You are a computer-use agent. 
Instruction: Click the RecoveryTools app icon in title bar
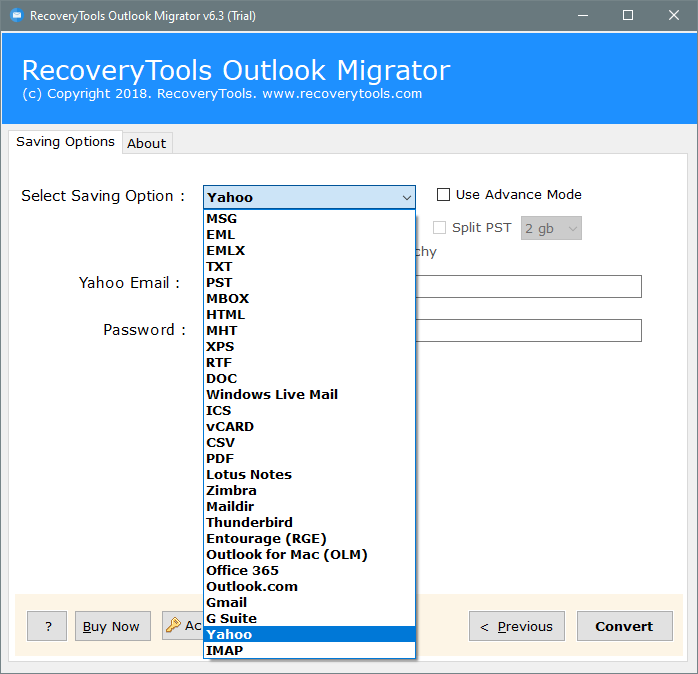(17, 16)
